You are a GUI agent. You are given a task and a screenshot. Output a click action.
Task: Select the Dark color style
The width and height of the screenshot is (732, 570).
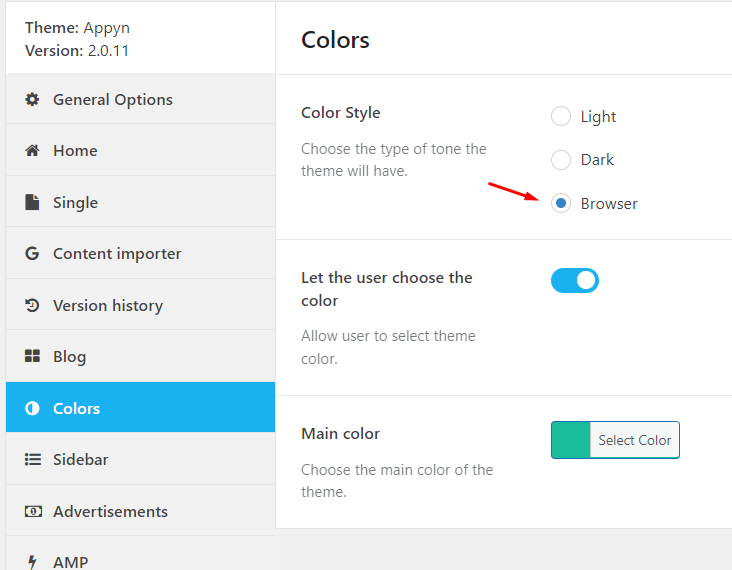click(x=561, y=160)
